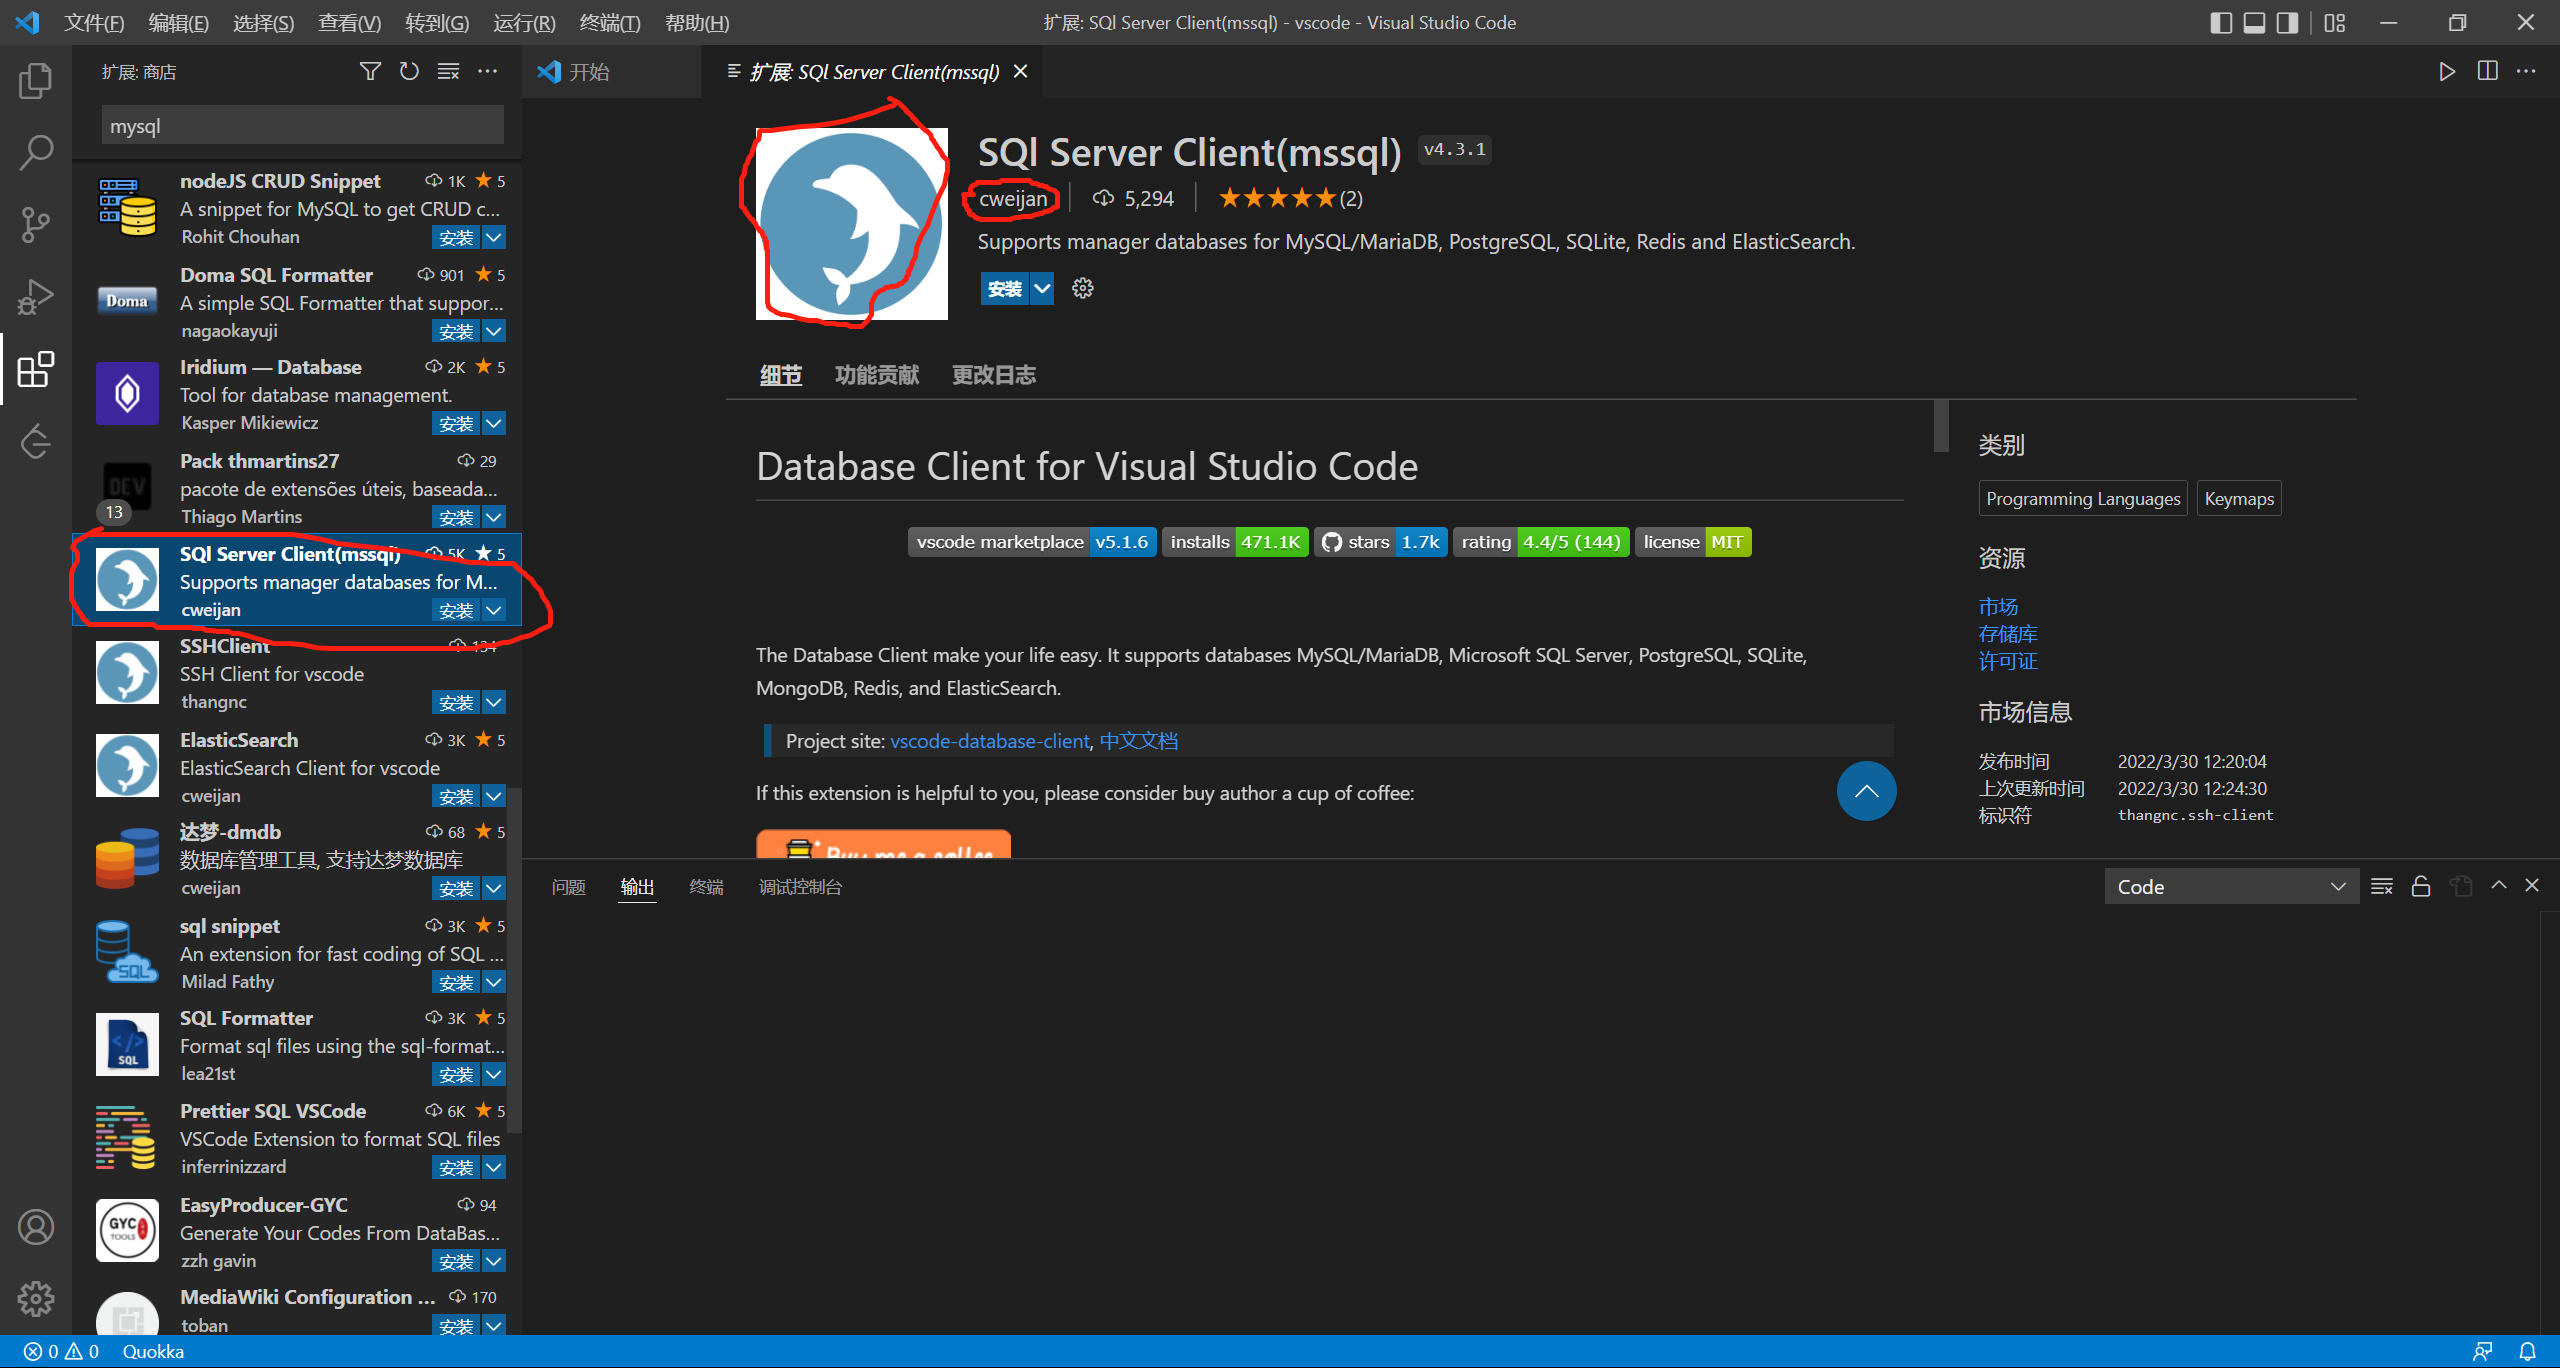Viewport: 2560px width, 1368px height.
Task: Click the mysql extension search box
Action: [x=302, y=126]
